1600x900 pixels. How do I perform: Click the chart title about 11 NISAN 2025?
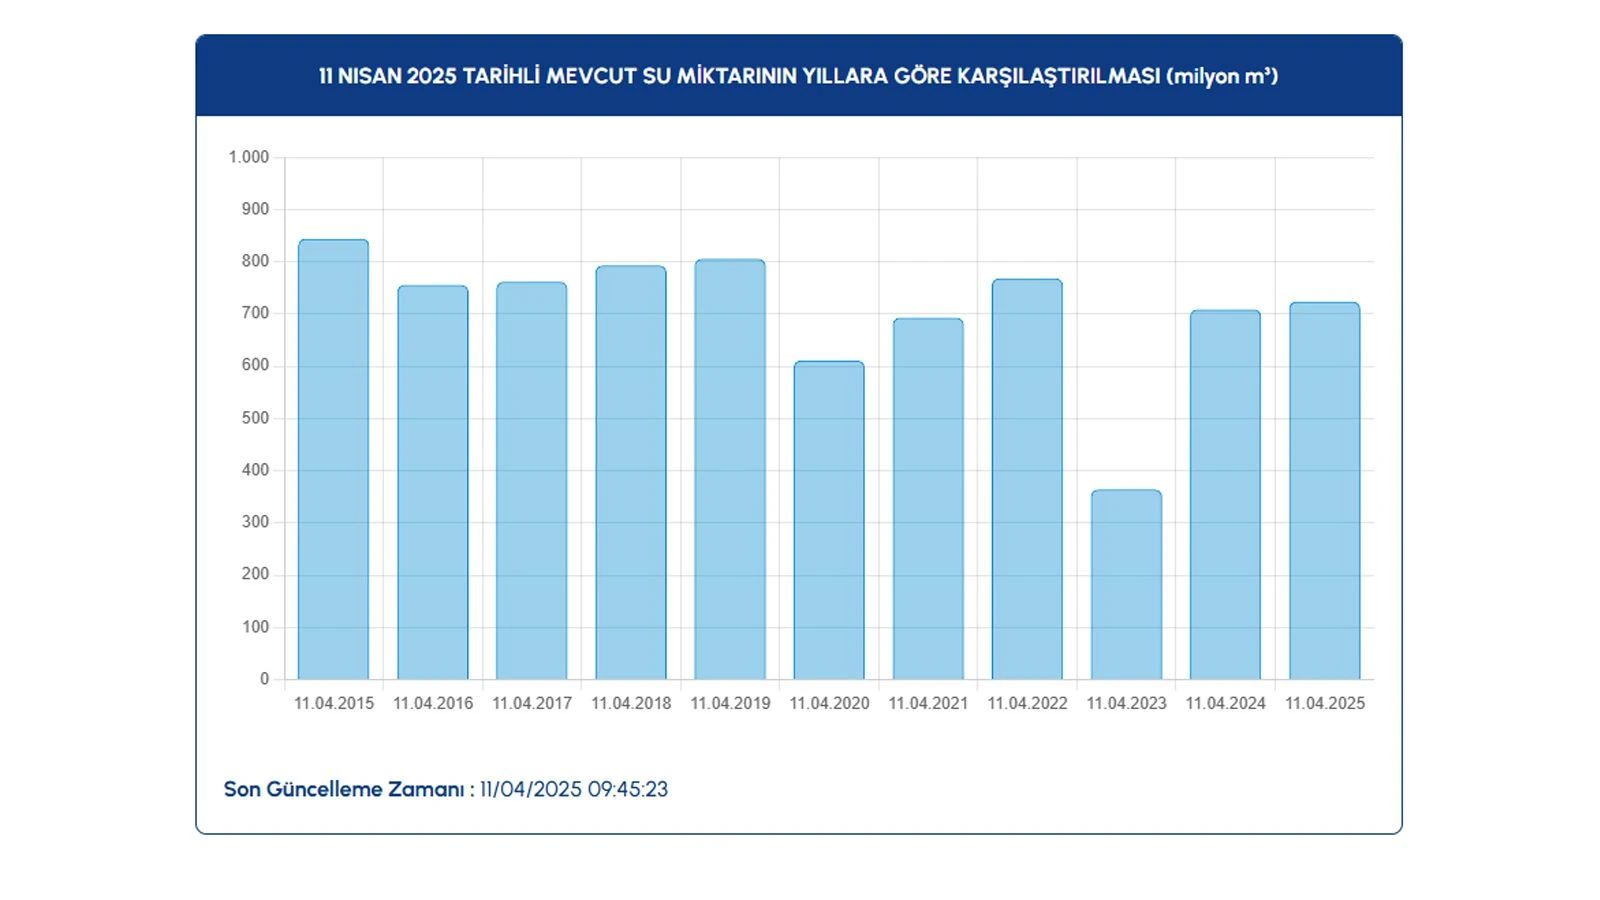pos(798,76)
